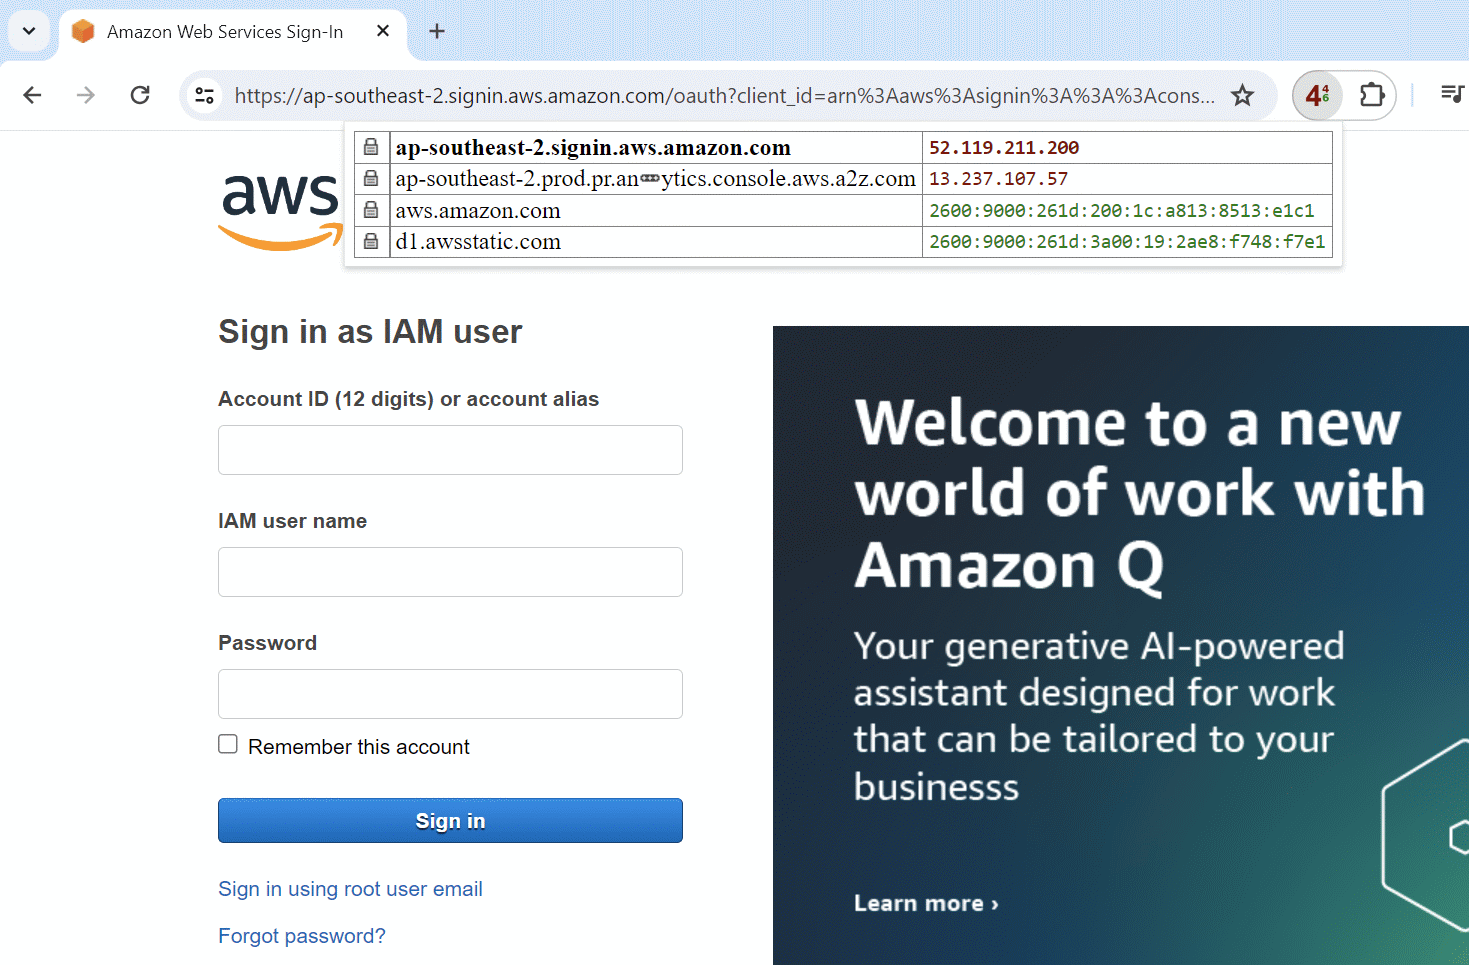
Task: Select the console.aws.a2z.com hostname row
Action: (655, 179)
